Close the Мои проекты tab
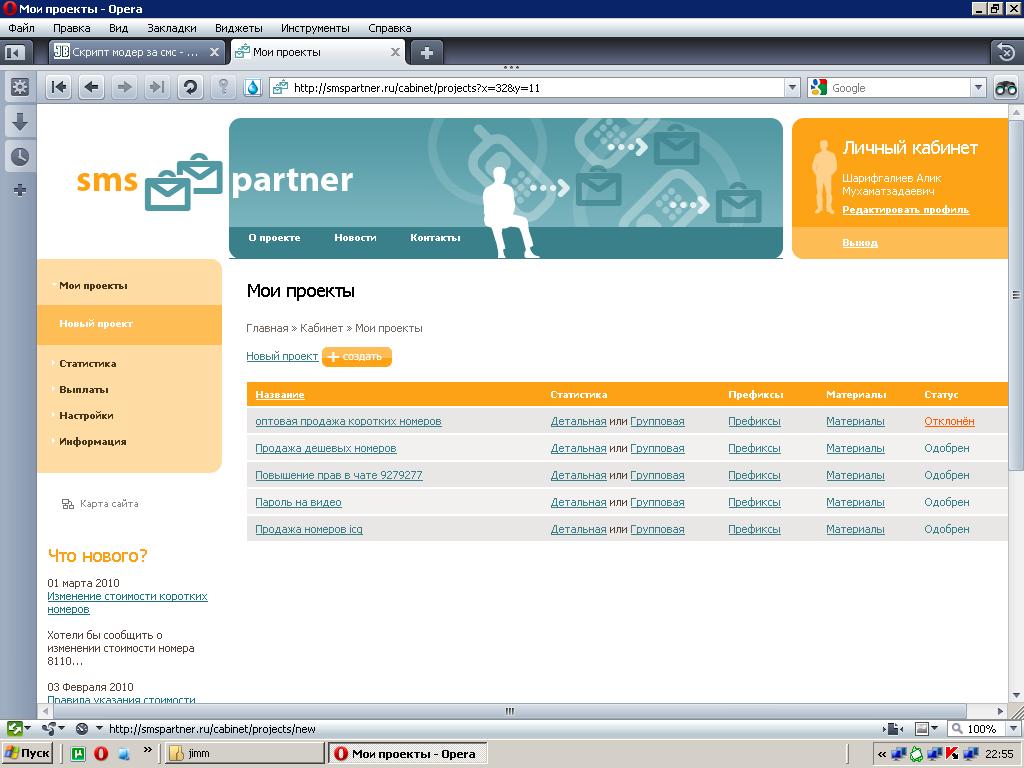Screen dimensions: 1024x768 (x=395, y=52)
